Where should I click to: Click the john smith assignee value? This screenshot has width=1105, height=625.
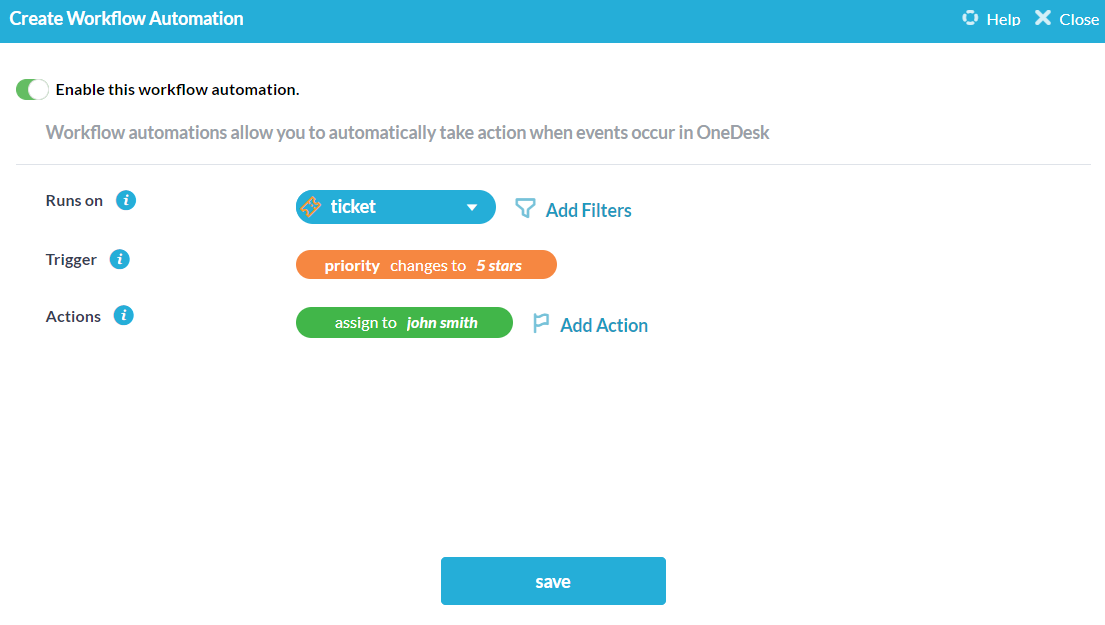(x=442, y=323)
